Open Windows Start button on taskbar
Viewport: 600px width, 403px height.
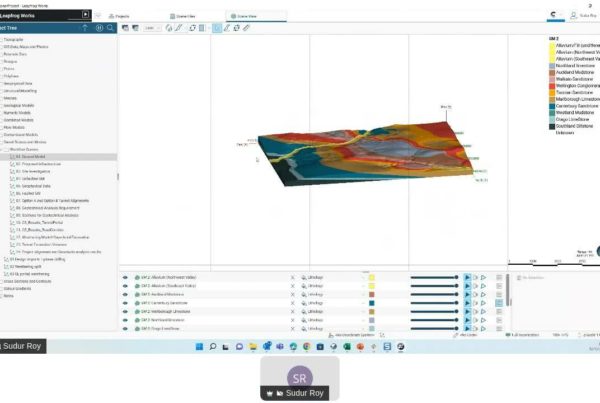pyautogui.click(x=199, y=347)
